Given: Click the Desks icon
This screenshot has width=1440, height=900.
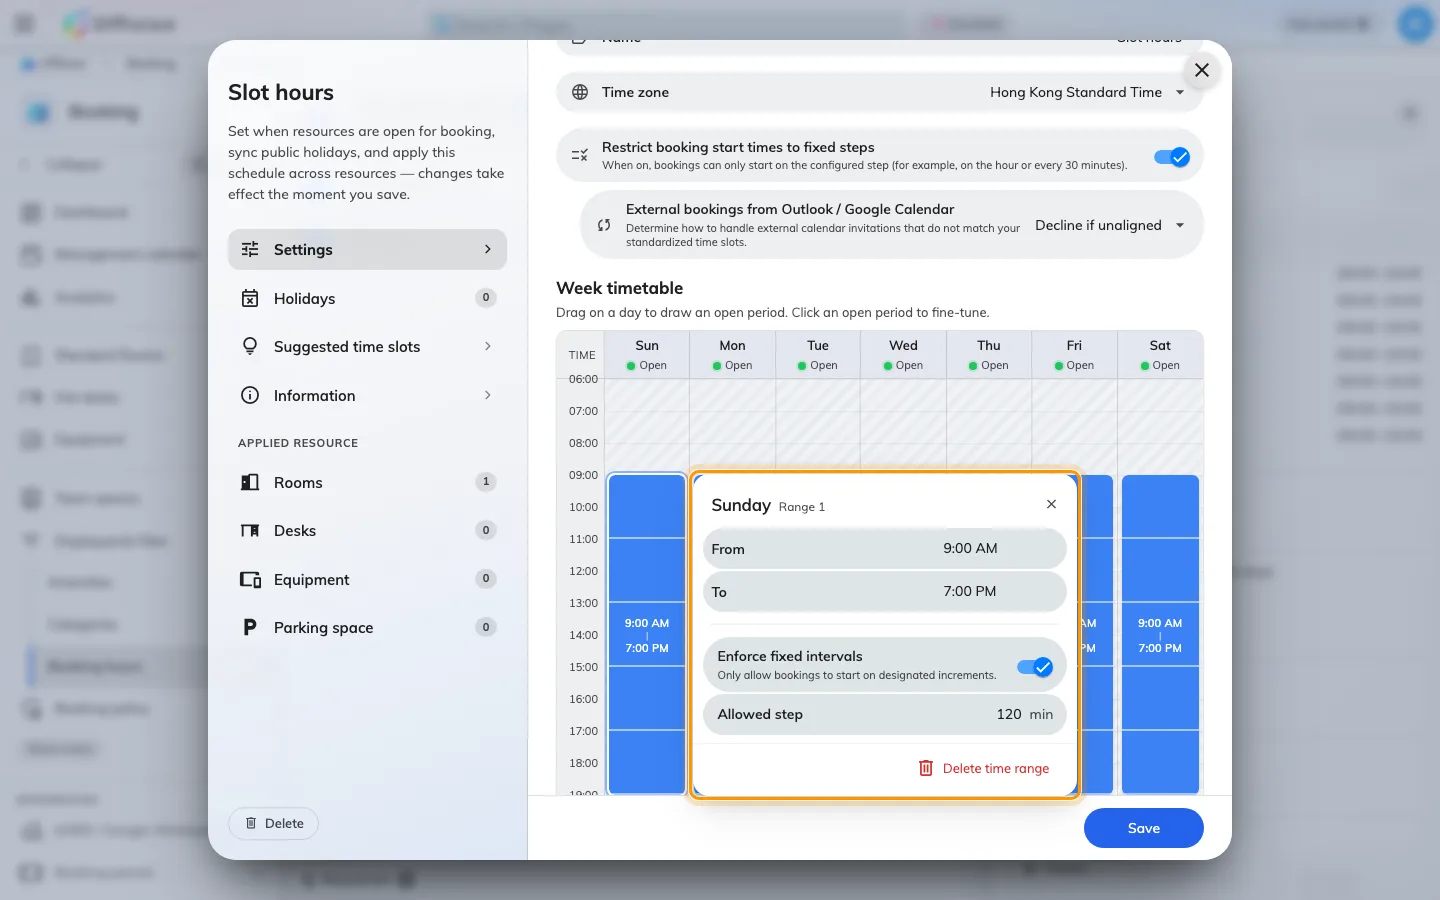Looking at the screenshot, I should (250, 530).
